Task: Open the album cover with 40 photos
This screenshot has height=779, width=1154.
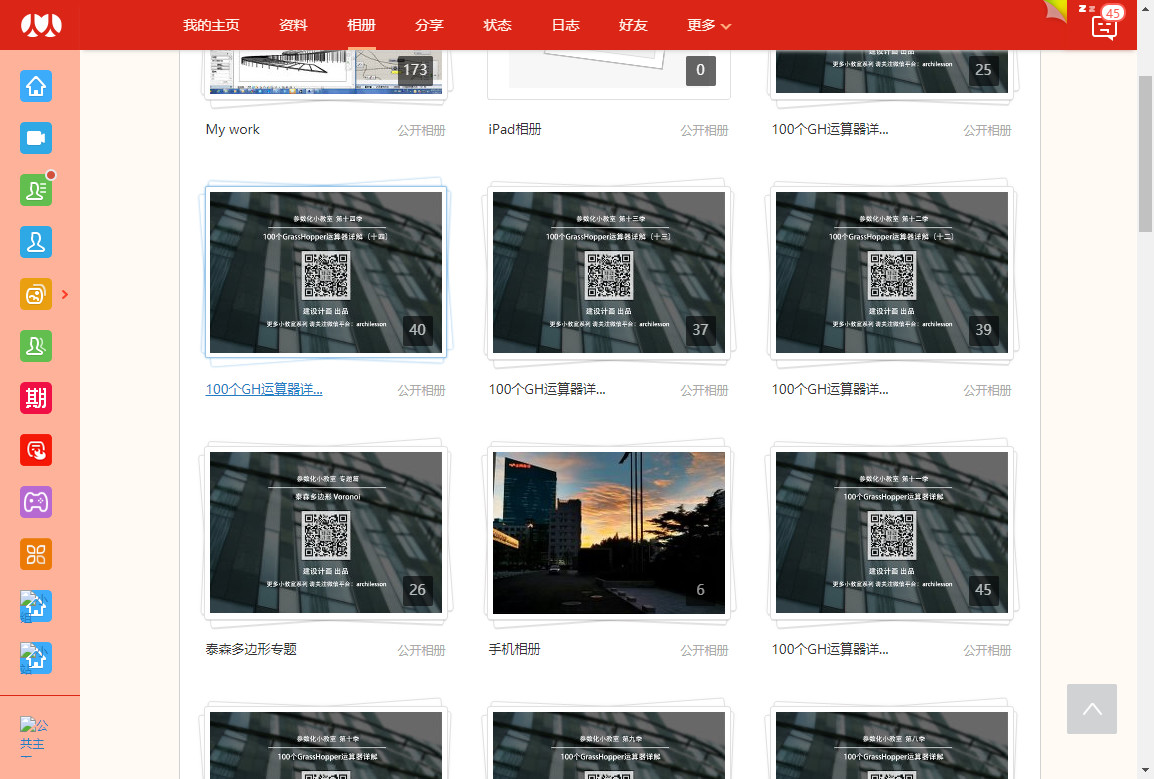Action: (326, 272)
